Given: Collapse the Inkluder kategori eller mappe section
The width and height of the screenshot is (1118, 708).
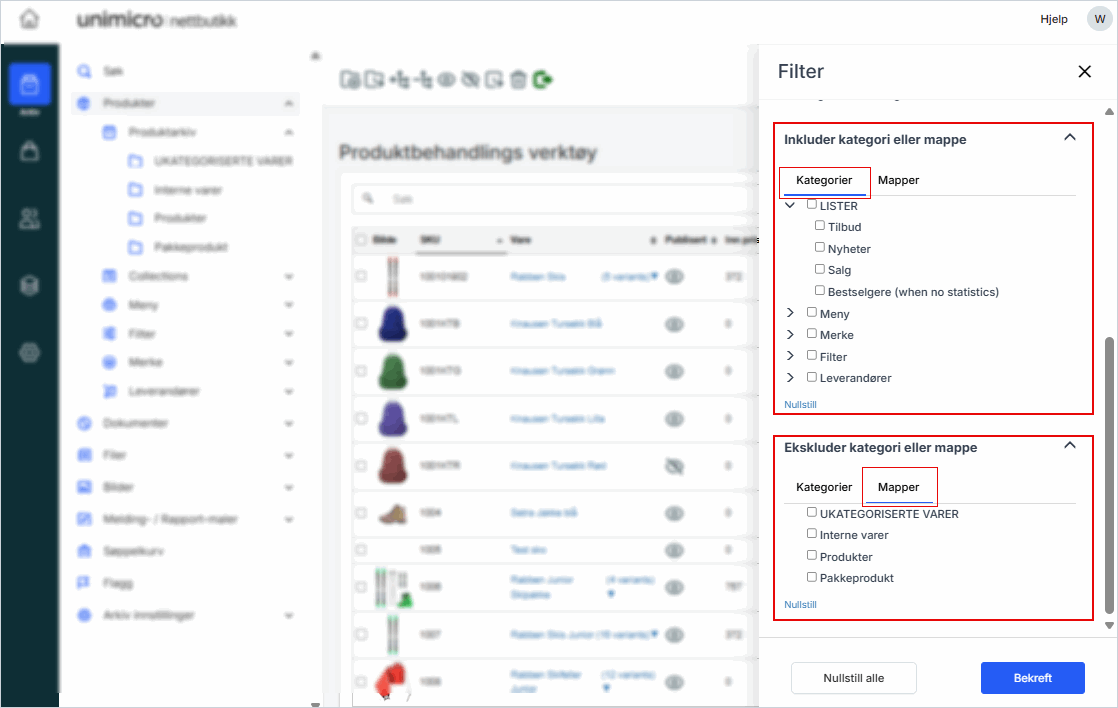Looking at the screenshot, I should coord(1069,138).
